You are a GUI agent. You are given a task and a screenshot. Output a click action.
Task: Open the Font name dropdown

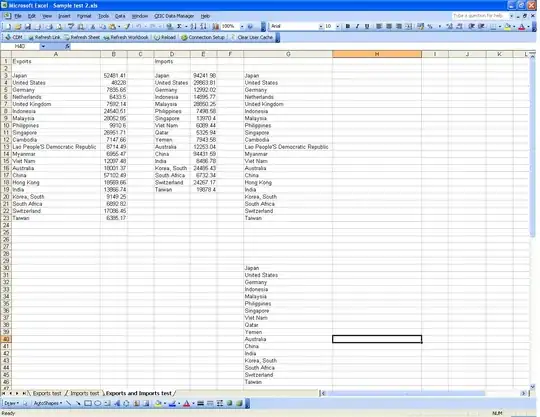[321, 27]
